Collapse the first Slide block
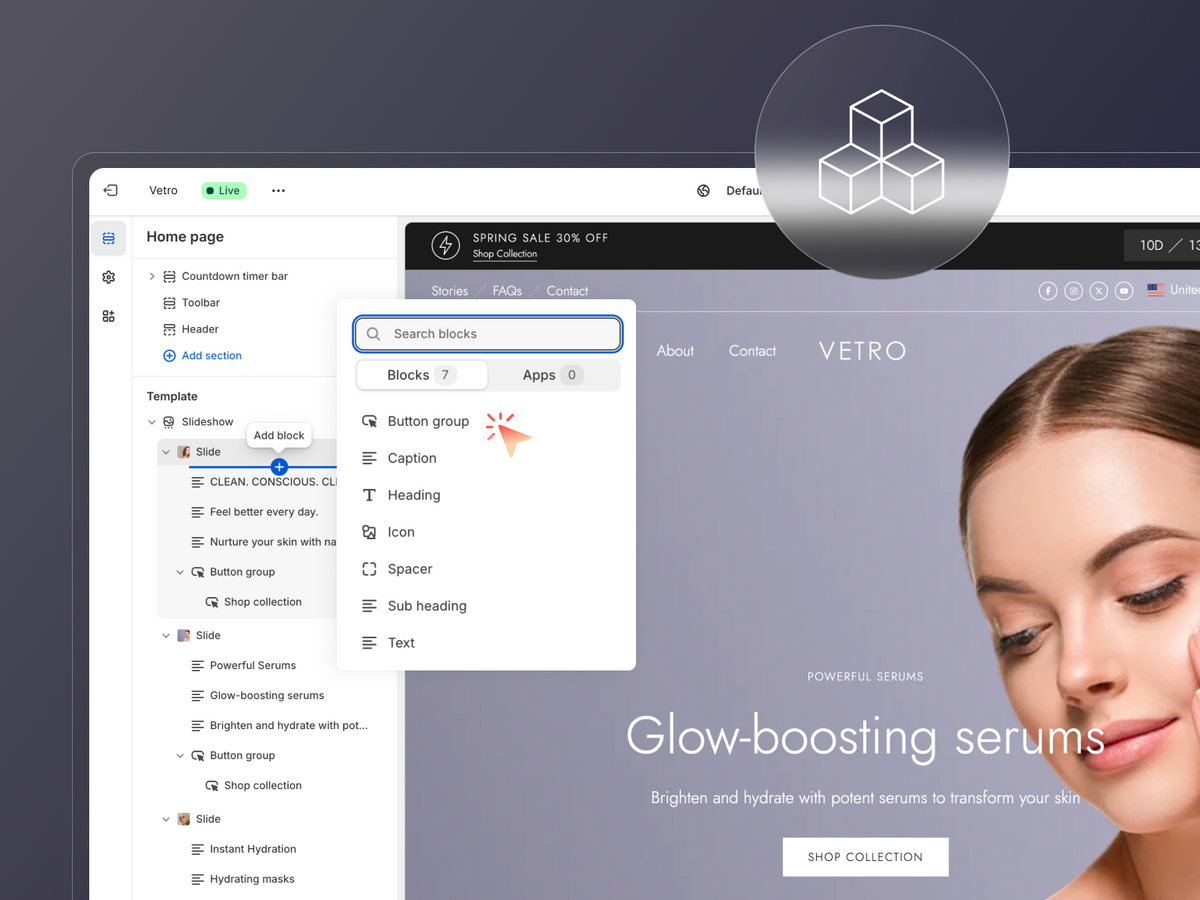Screen dimensions: 1200x900 pyautogui.click(x=166, y=452)
